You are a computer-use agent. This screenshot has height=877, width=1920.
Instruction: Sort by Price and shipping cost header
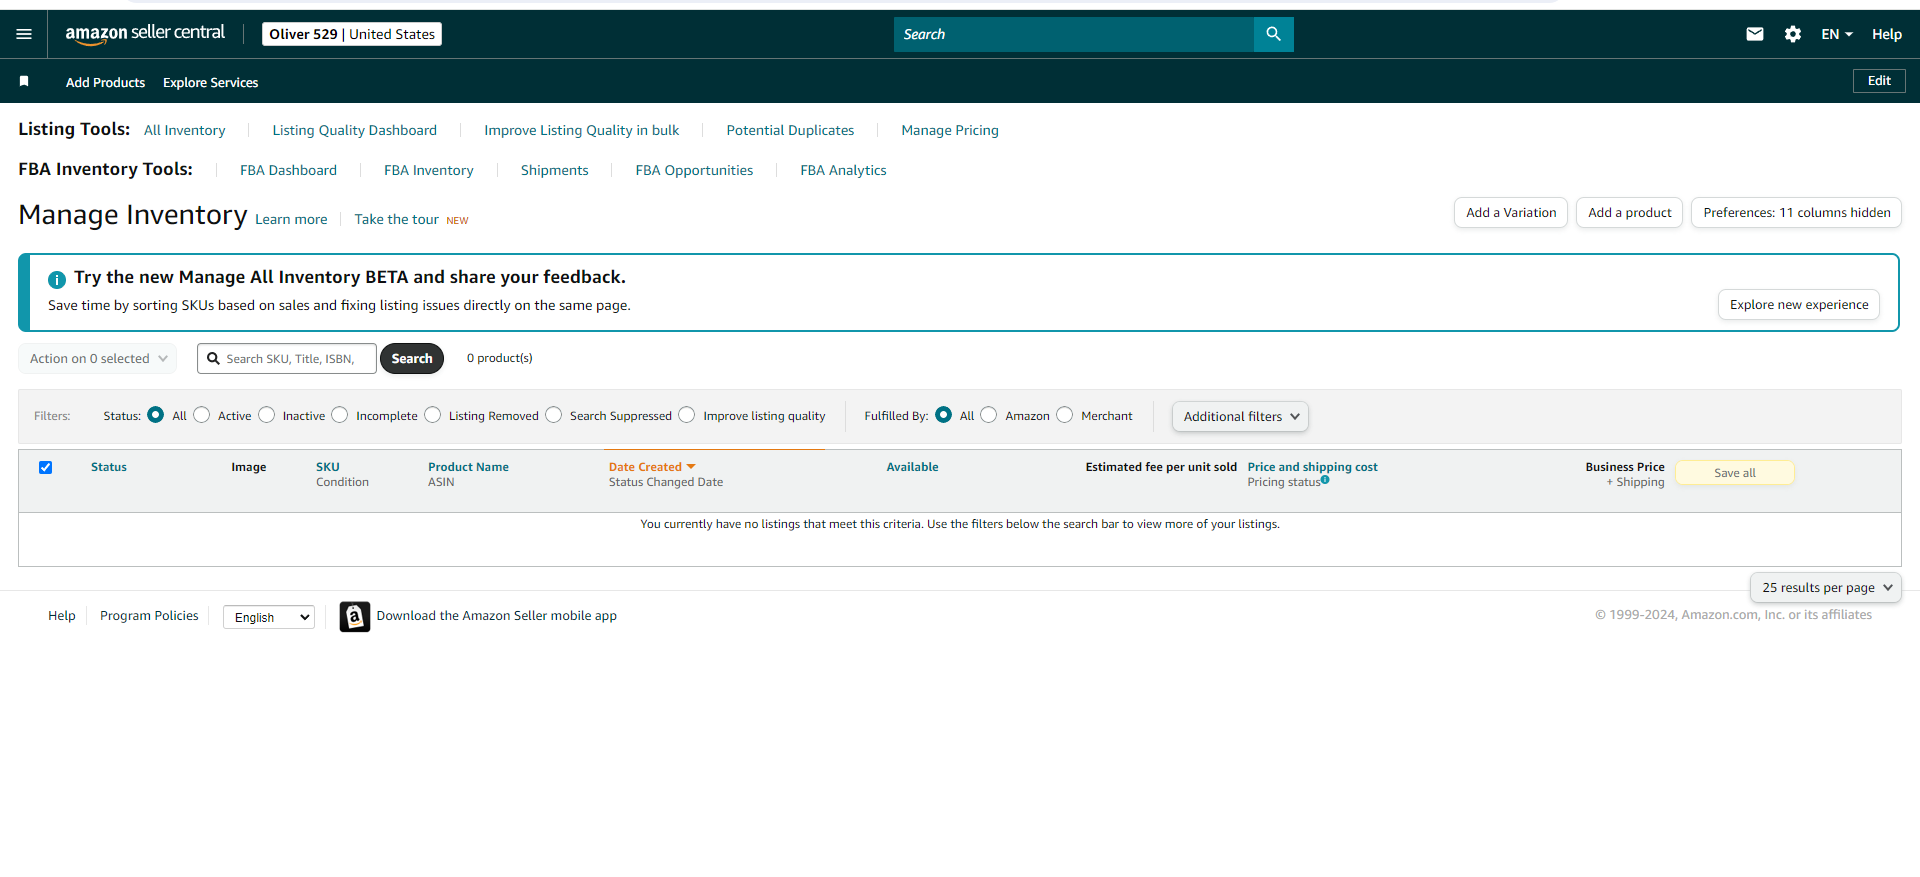tap(1312, 467)
